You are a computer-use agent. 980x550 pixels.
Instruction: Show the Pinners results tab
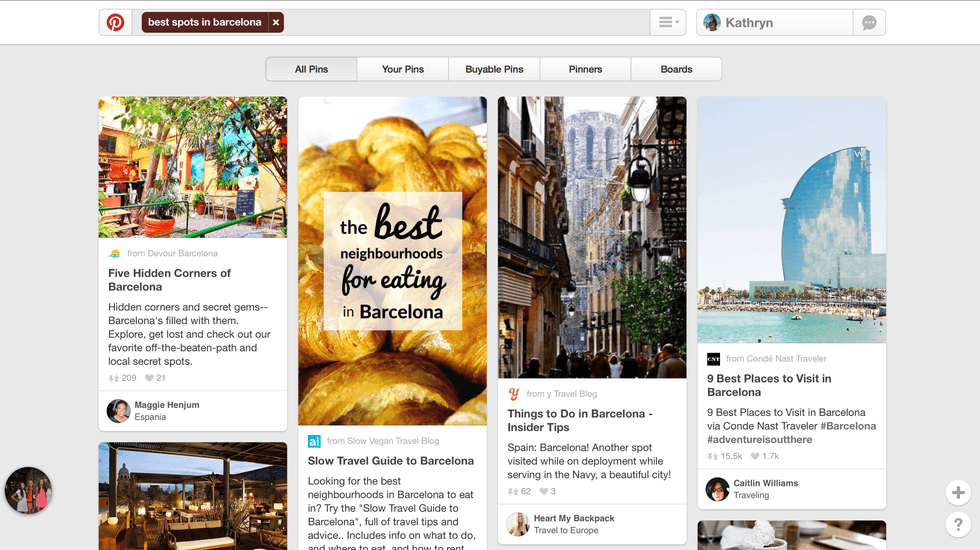pos(585,69)
